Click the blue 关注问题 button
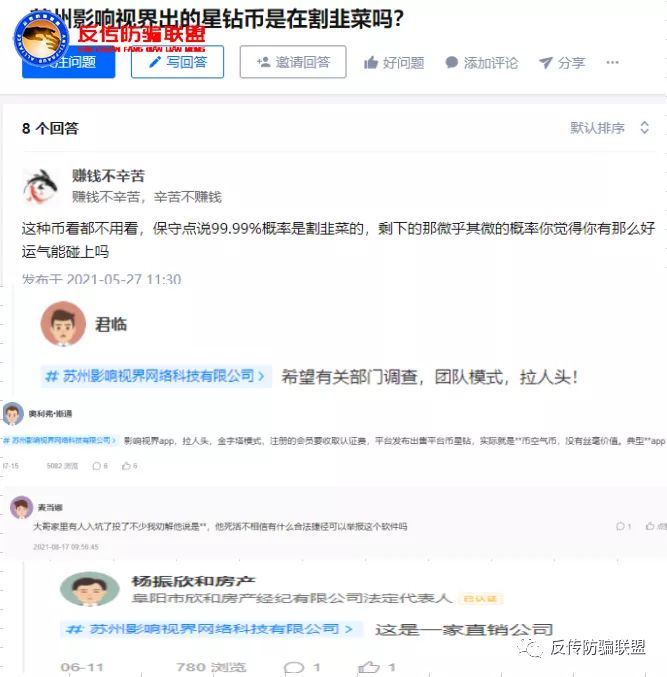This screenshot has height=677, width=667. pos(69,62)
